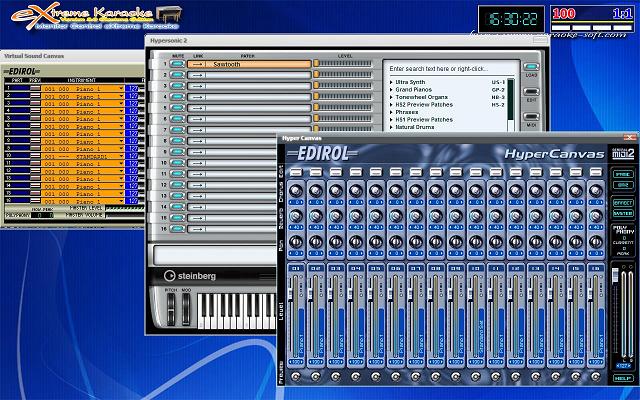Click HyperCanvas channel 01 Edit button

296,172
